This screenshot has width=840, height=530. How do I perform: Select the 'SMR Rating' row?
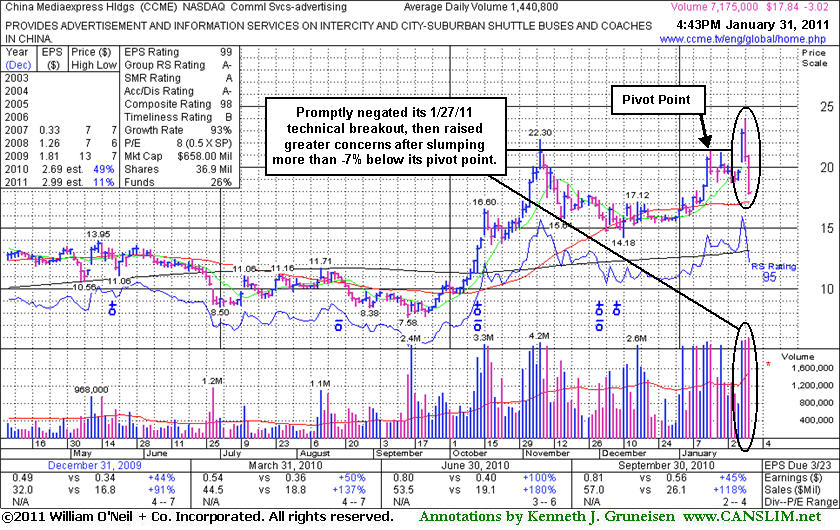(x=178, y=78)
